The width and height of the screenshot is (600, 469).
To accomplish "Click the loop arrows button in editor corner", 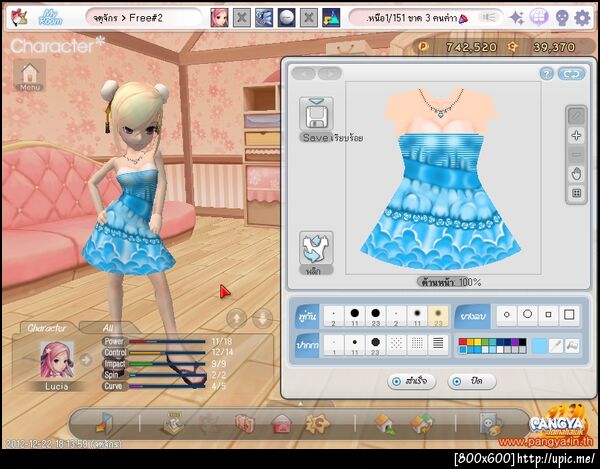I will click(x=571, y=73).
